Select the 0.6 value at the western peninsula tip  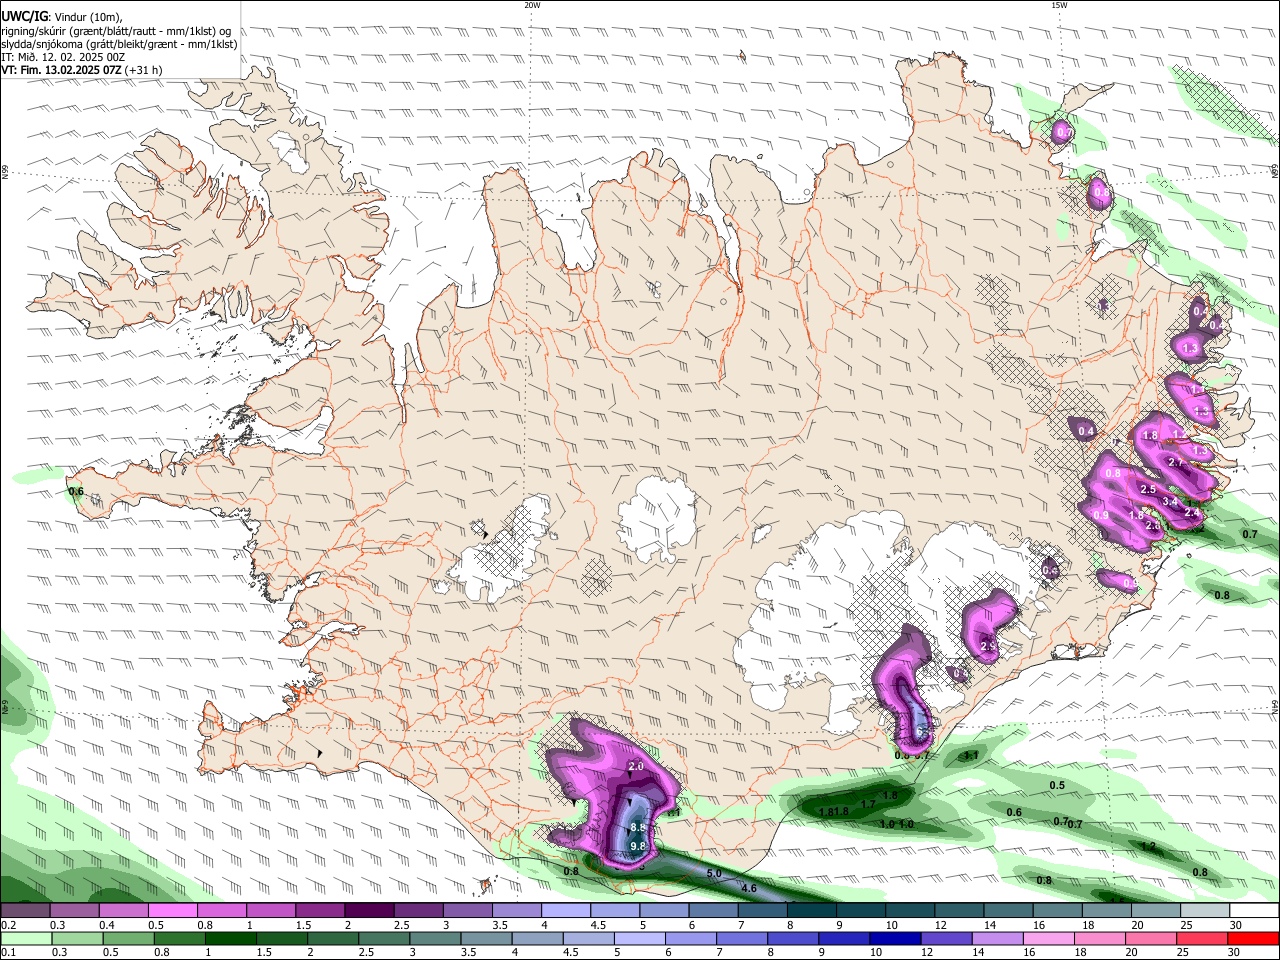(76, 491)
